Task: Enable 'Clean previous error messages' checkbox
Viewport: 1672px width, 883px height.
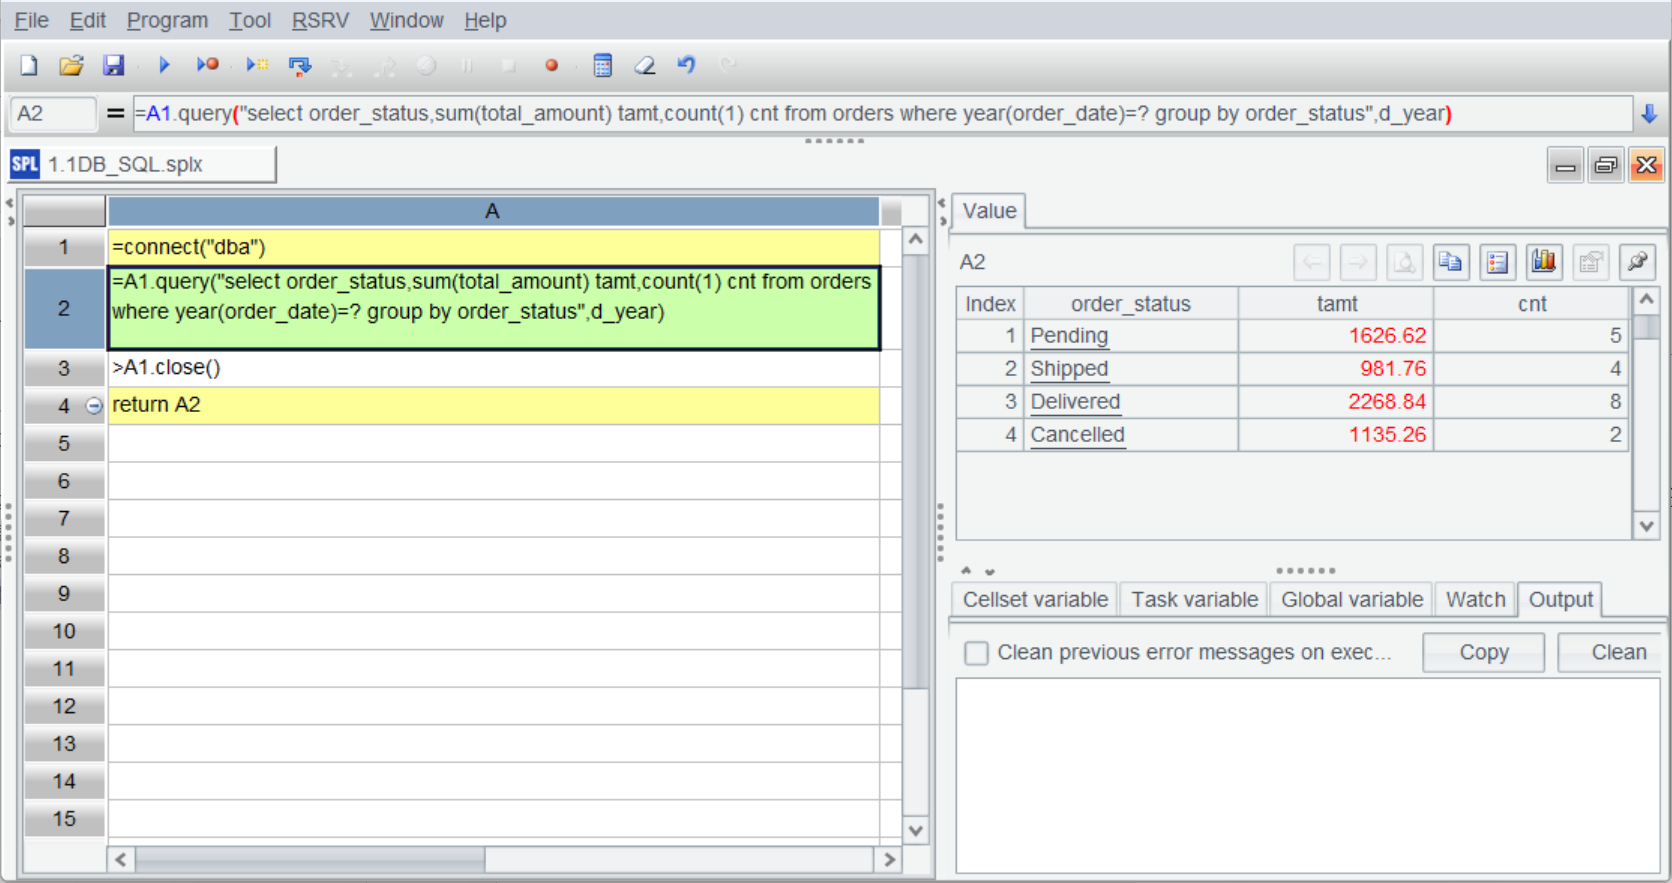Action: (977, 653)
